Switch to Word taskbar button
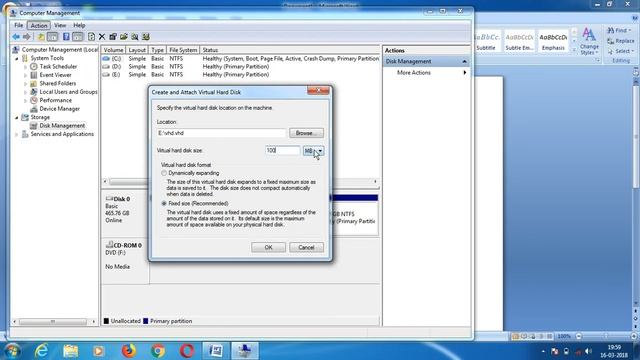The height and width of the screenshot is (360, 640). pos(216,351)
